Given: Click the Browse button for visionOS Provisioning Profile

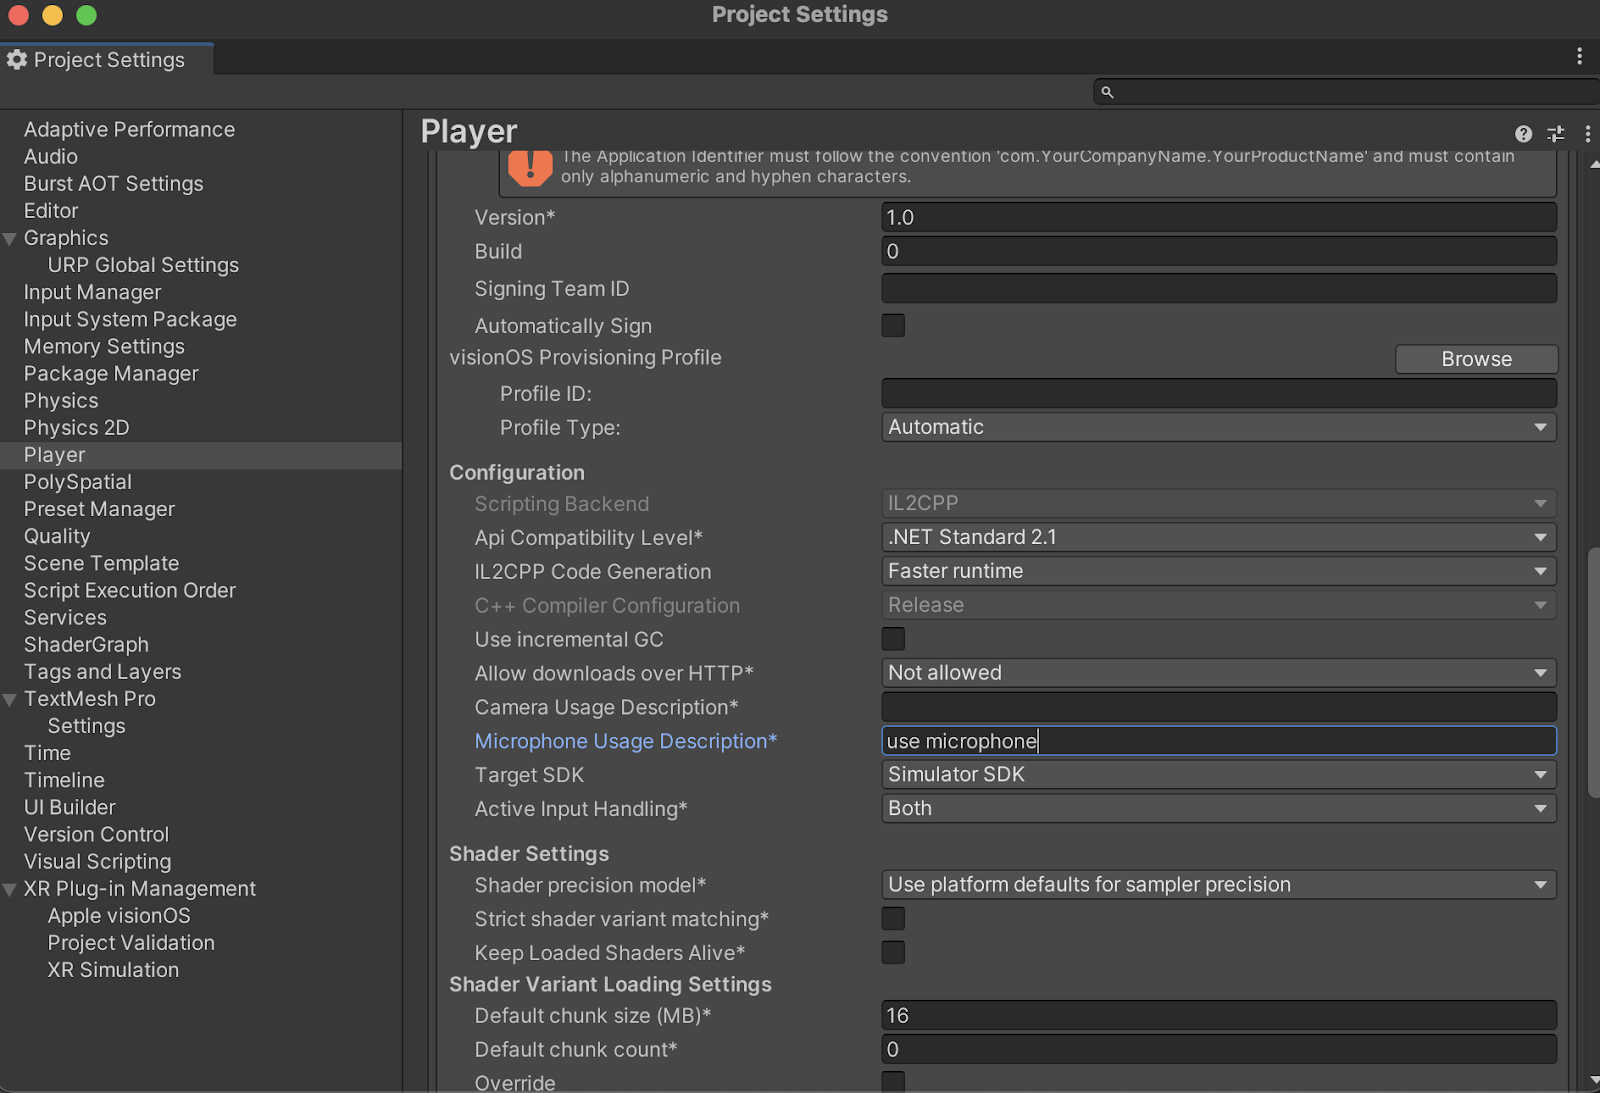Looking at the screenshot, I should point(1476,358).
